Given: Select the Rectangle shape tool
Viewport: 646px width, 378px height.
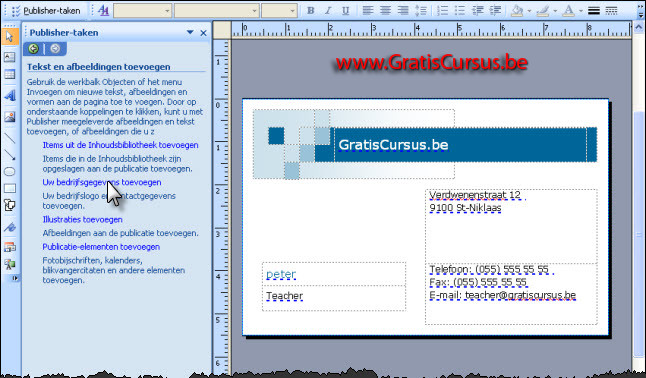Looking at the screenshot, I should click(x=9, y=188).
